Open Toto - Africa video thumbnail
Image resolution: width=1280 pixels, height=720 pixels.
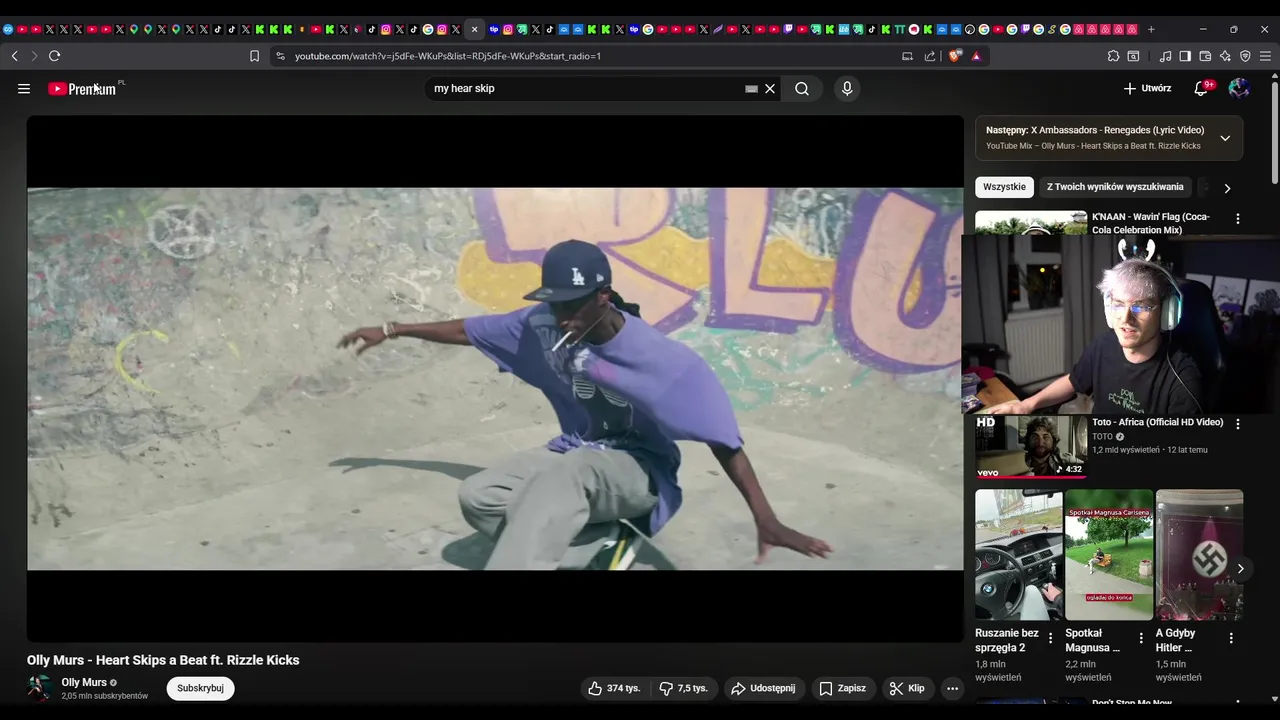(x=1031, y=446)
